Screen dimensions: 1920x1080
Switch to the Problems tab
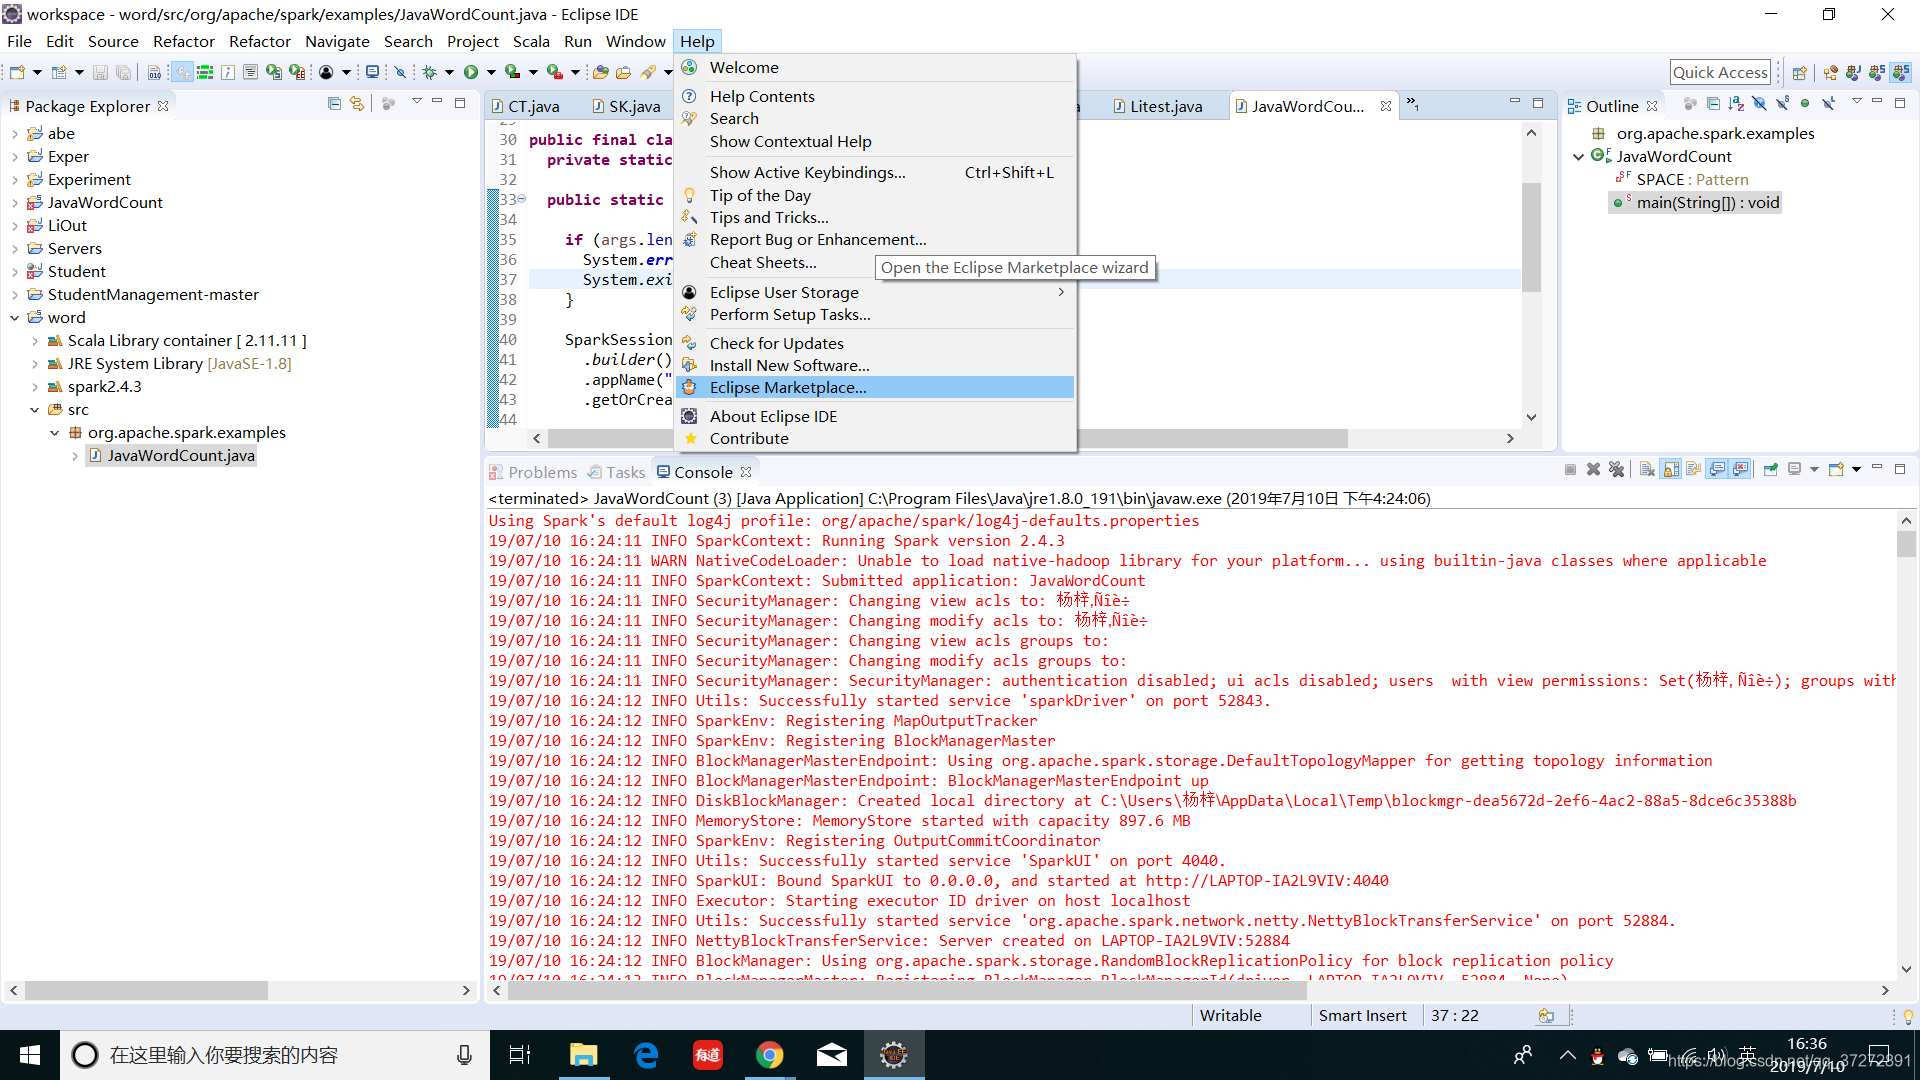click(533, 472)
